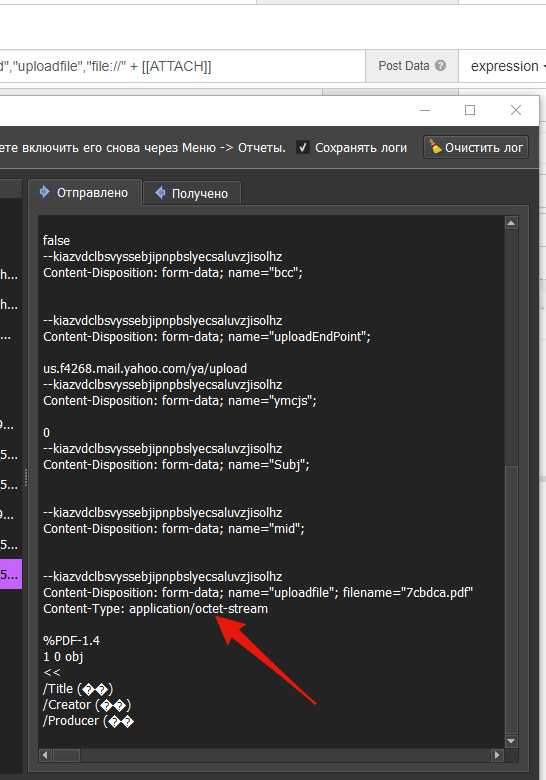The image size is (546, 780).
Task: Minimize the log window
Action: click(425, 110)
